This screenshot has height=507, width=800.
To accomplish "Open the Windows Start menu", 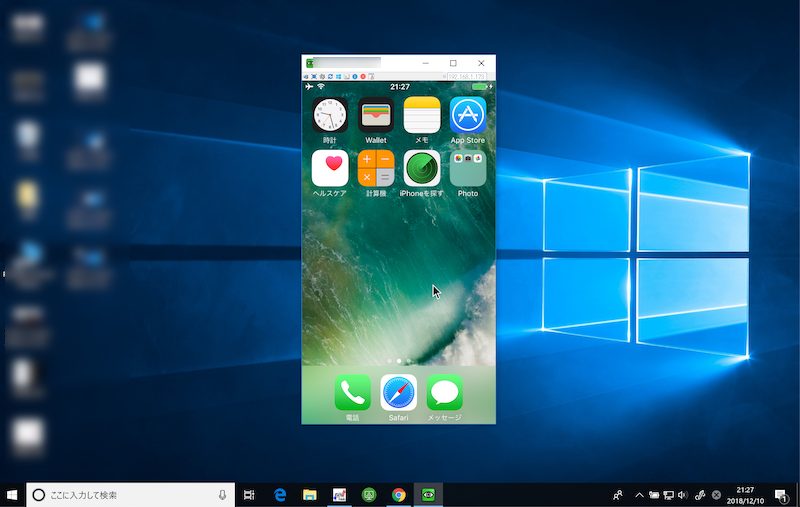I will tap(12, 495).
